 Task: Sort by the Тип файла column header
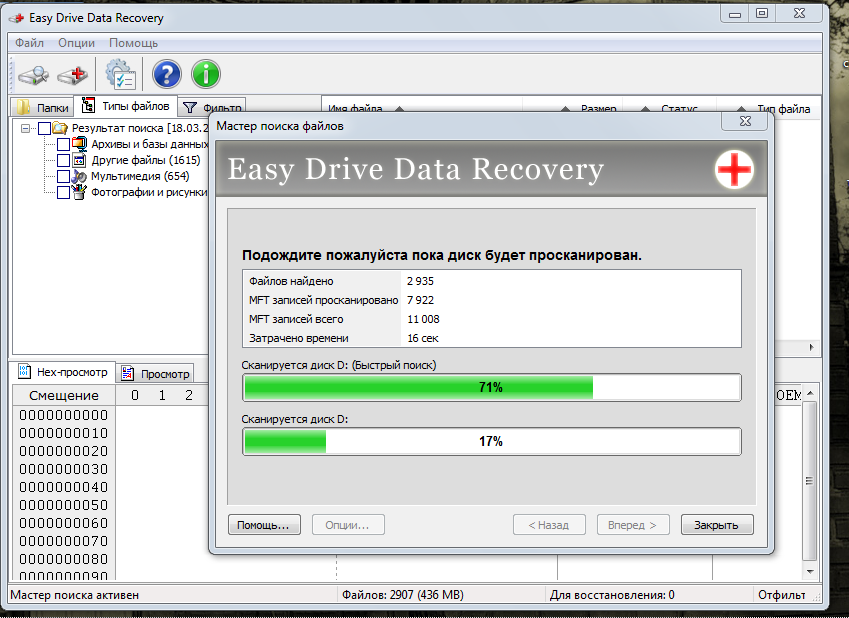783,109
